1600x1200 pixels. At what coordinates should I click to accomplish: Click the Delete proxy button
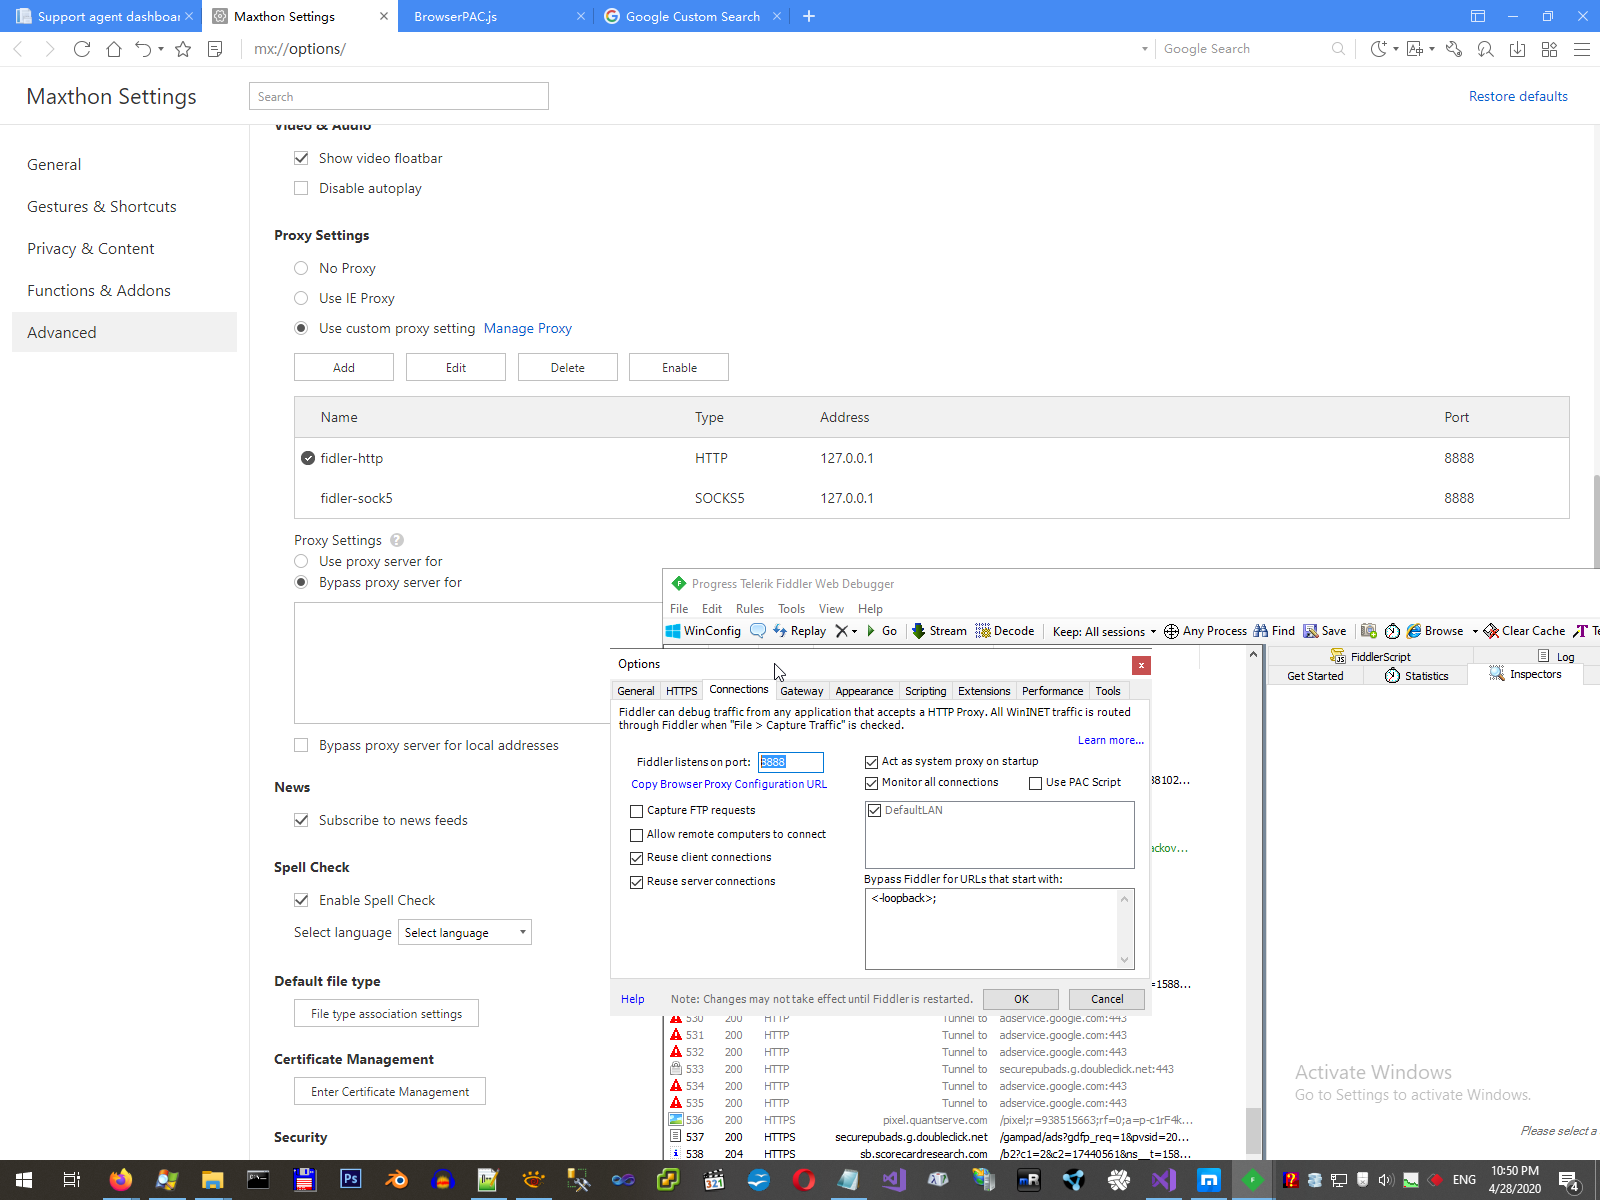568,367
